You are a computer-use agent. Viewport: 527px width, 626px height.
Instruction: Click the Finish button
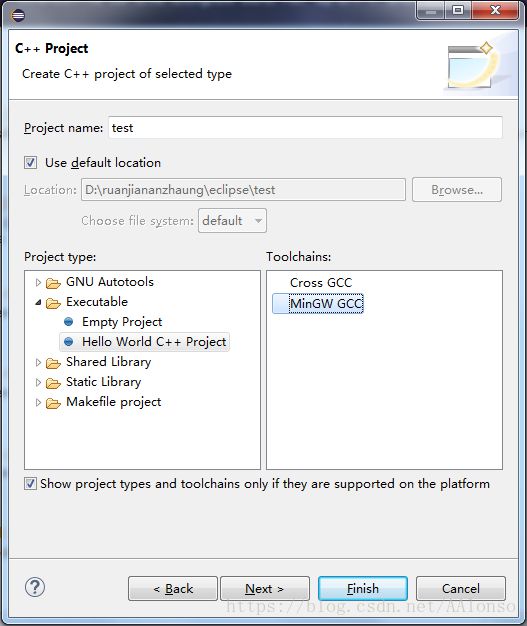pyautogui.click(x=363, y=588)
